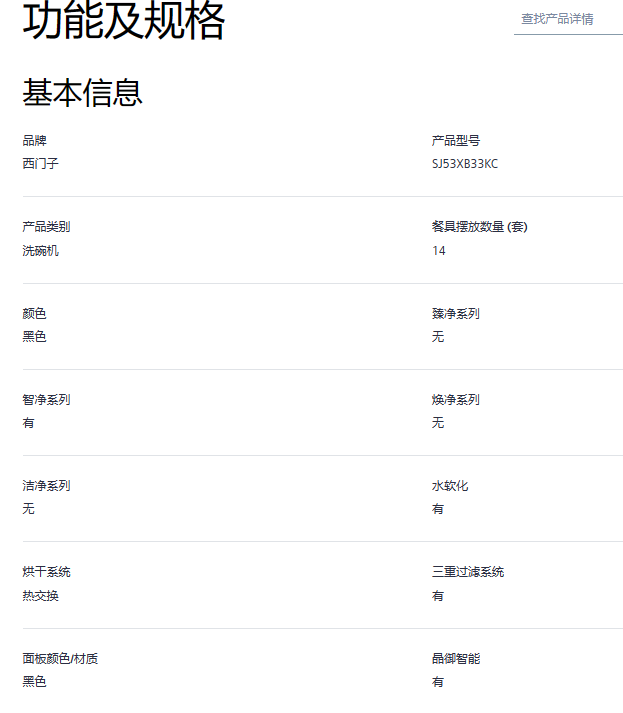Click the 餐具摆放数量 (套) label
The image size is (623, 713).
click(480, 226)
